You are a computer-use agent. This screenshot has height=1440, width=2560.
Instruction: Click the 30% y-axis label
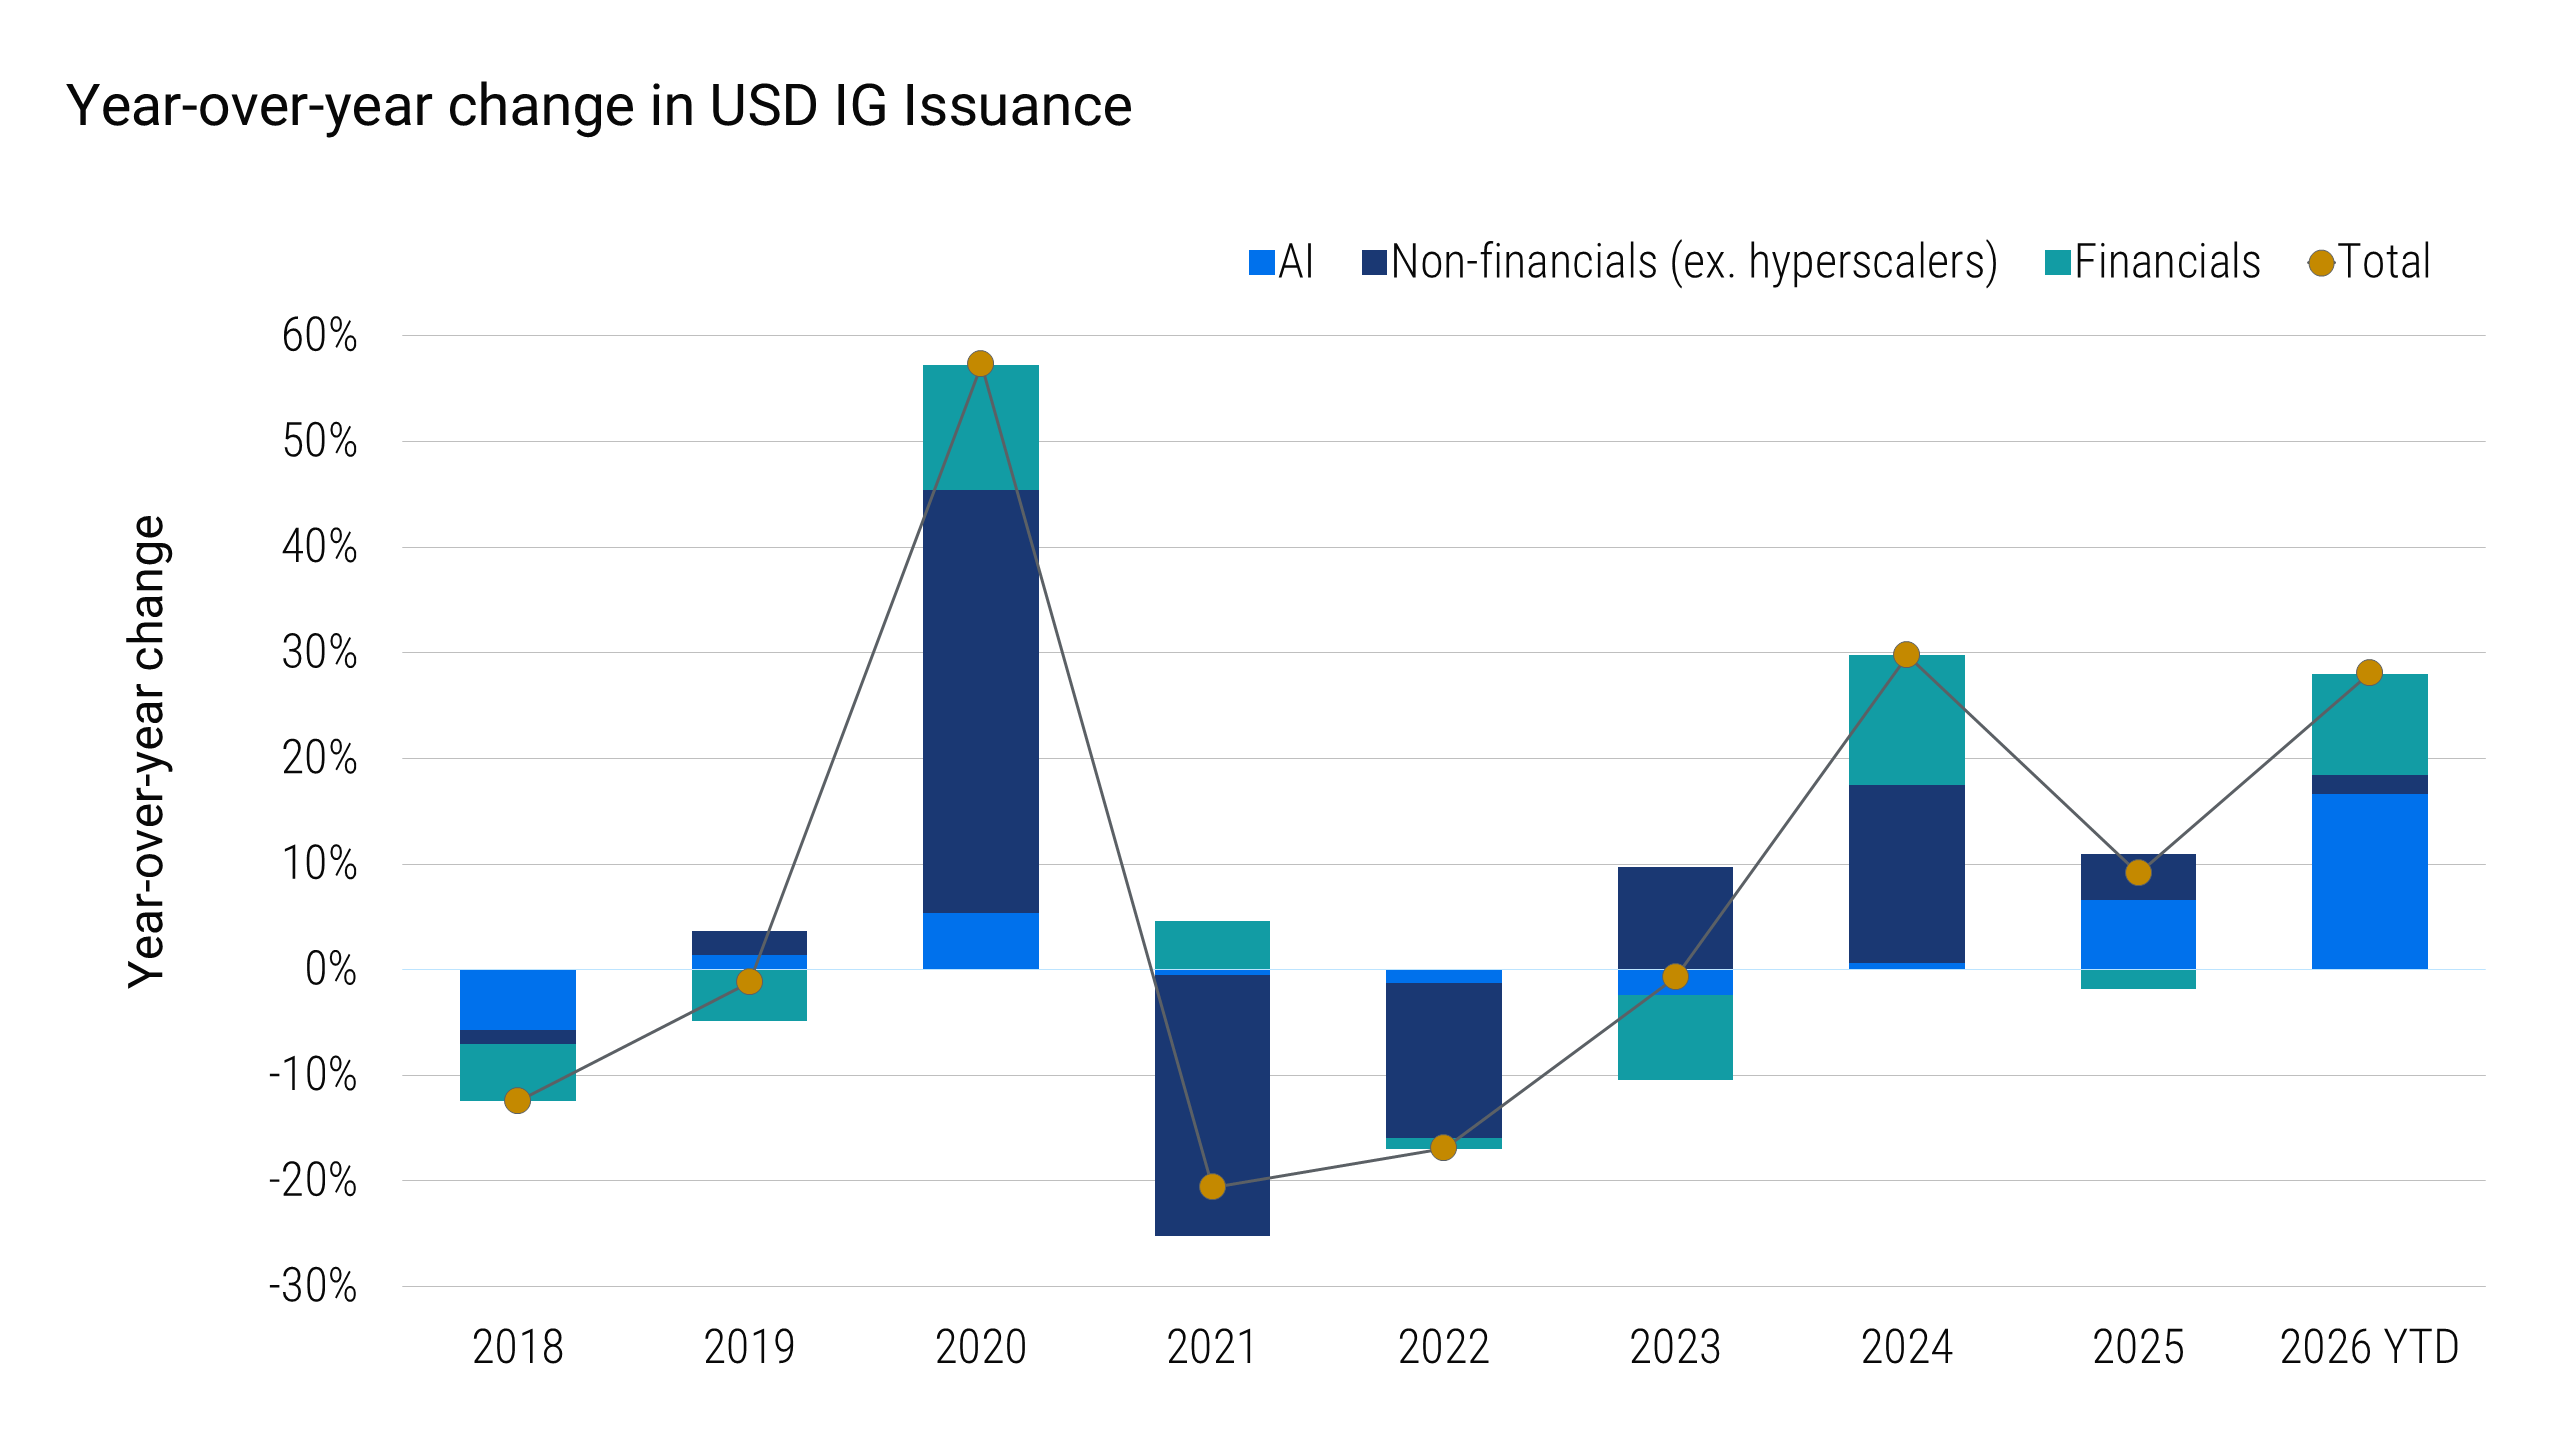[319, 653]
